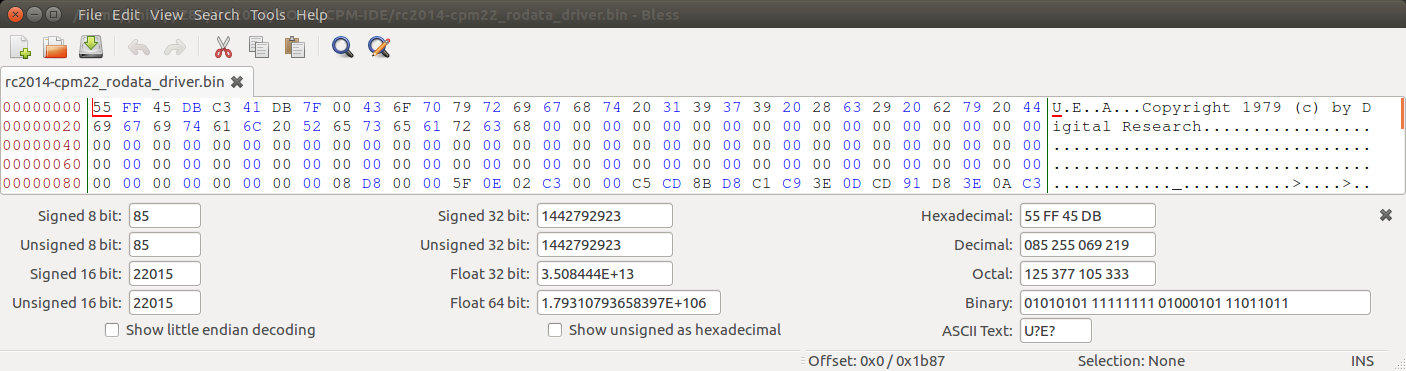Open the Search menu

(x=216, y=15)
